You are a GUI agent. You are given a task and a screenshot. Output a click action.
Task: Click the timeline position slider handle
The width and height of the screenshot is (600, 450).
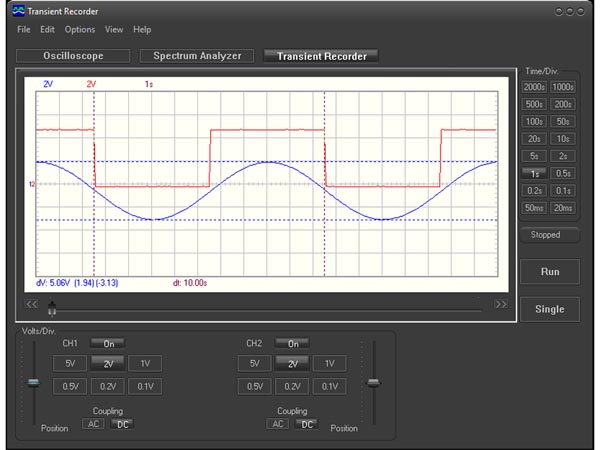point(52,308)
